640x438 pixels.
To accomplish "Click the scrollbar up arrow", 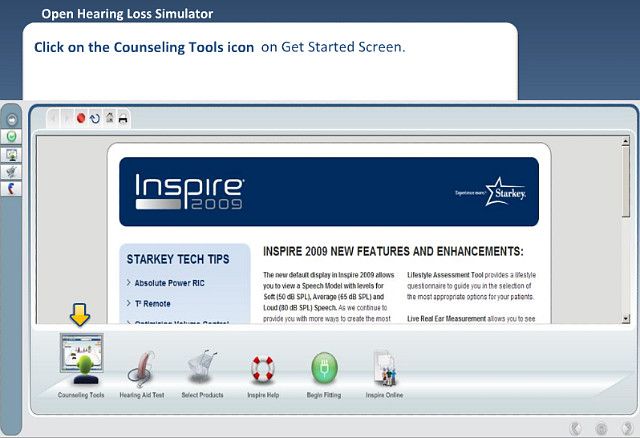I will pos(625,141).
